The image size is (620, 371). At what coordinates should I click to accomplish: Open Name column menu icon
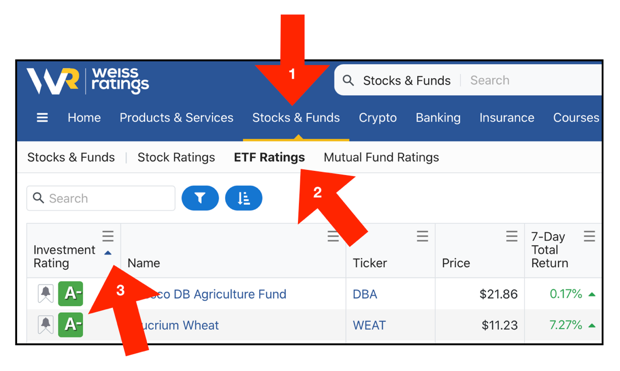pyautogui.click(x=333, y=236)
